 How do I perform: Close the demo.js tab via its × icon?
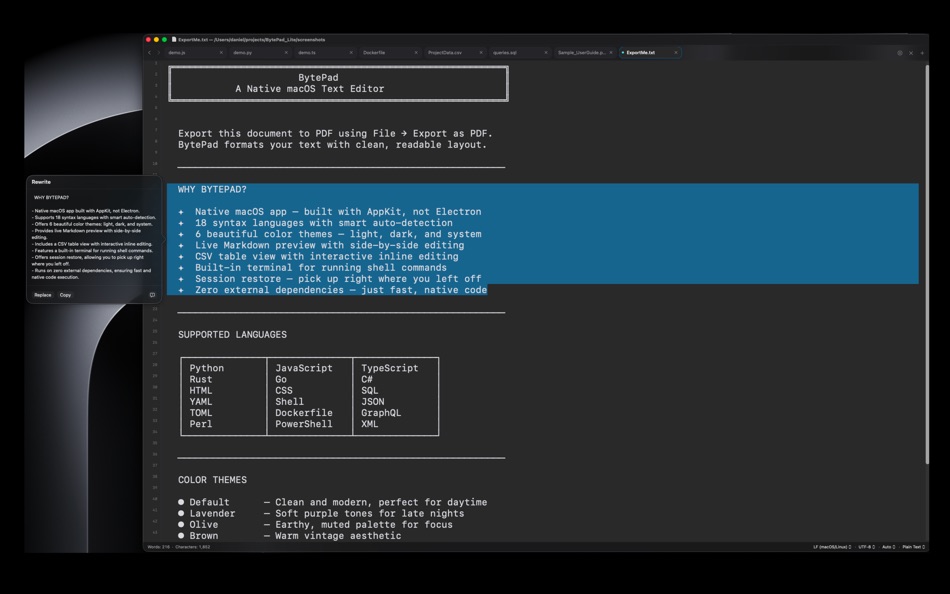tap(221, 52)
